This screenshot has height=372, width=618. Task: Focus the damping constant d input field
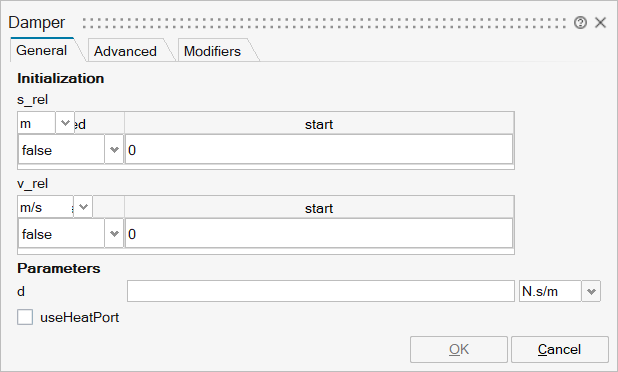[x=321, y=292]
